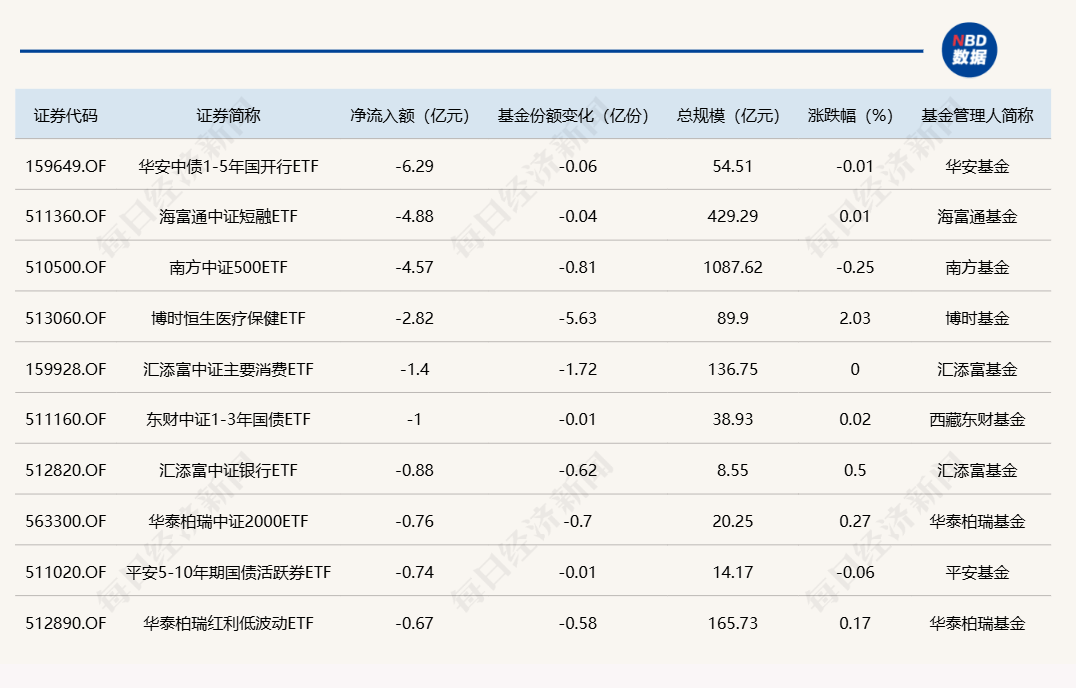Click the 净流入额（亿元）column header

tap(410, 115)
